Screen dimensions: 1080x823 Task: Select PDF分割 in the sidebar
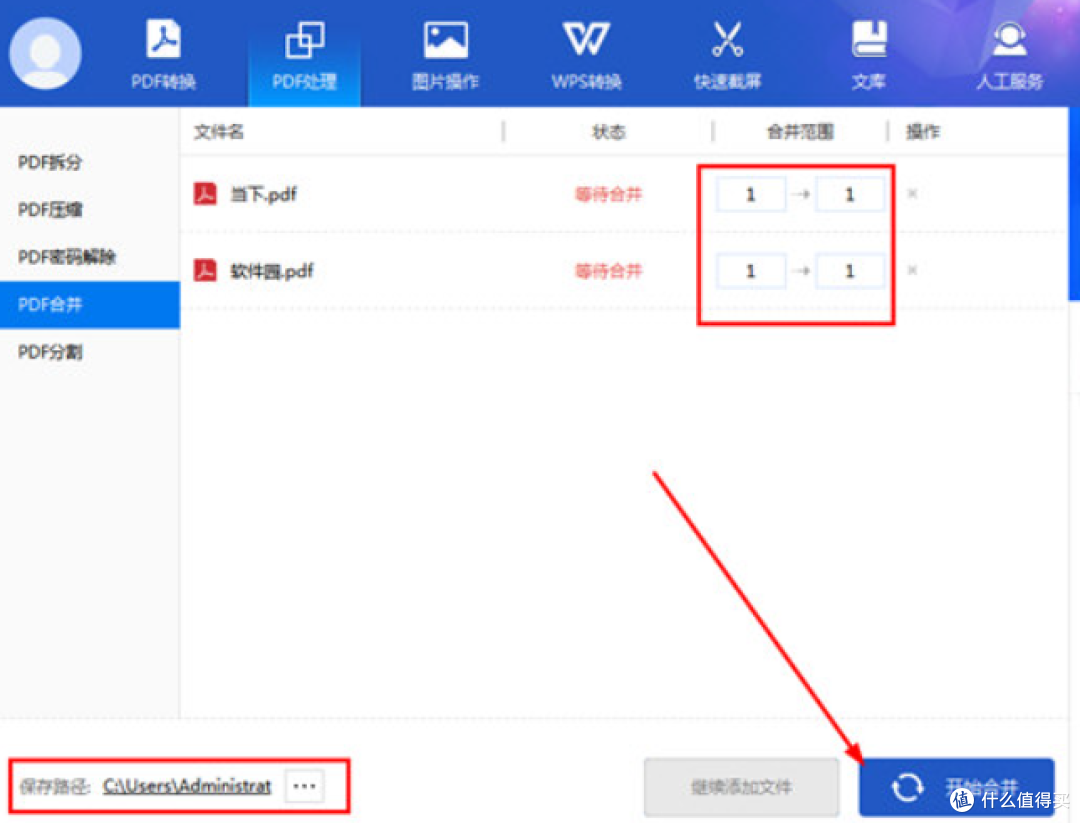50,352
